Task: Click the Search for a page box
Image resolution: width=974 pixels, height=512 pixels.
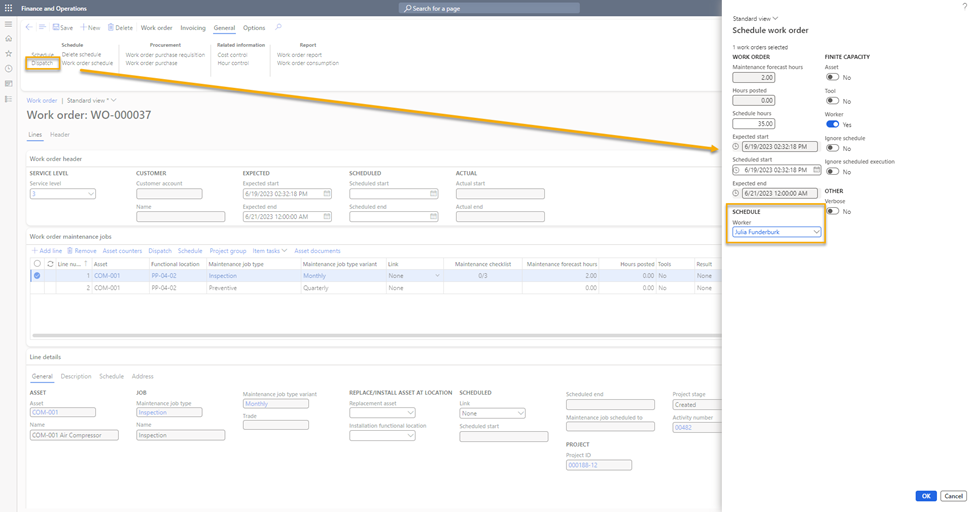Action: click(x=489, y=8)
